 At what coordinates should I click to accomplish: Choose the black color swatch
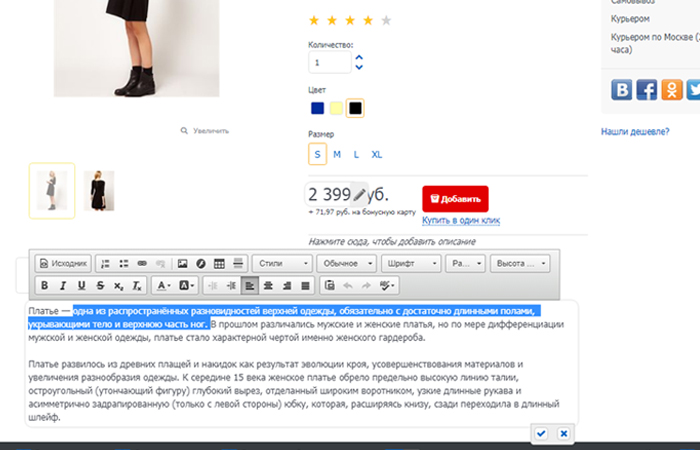(x=355, y=108)
